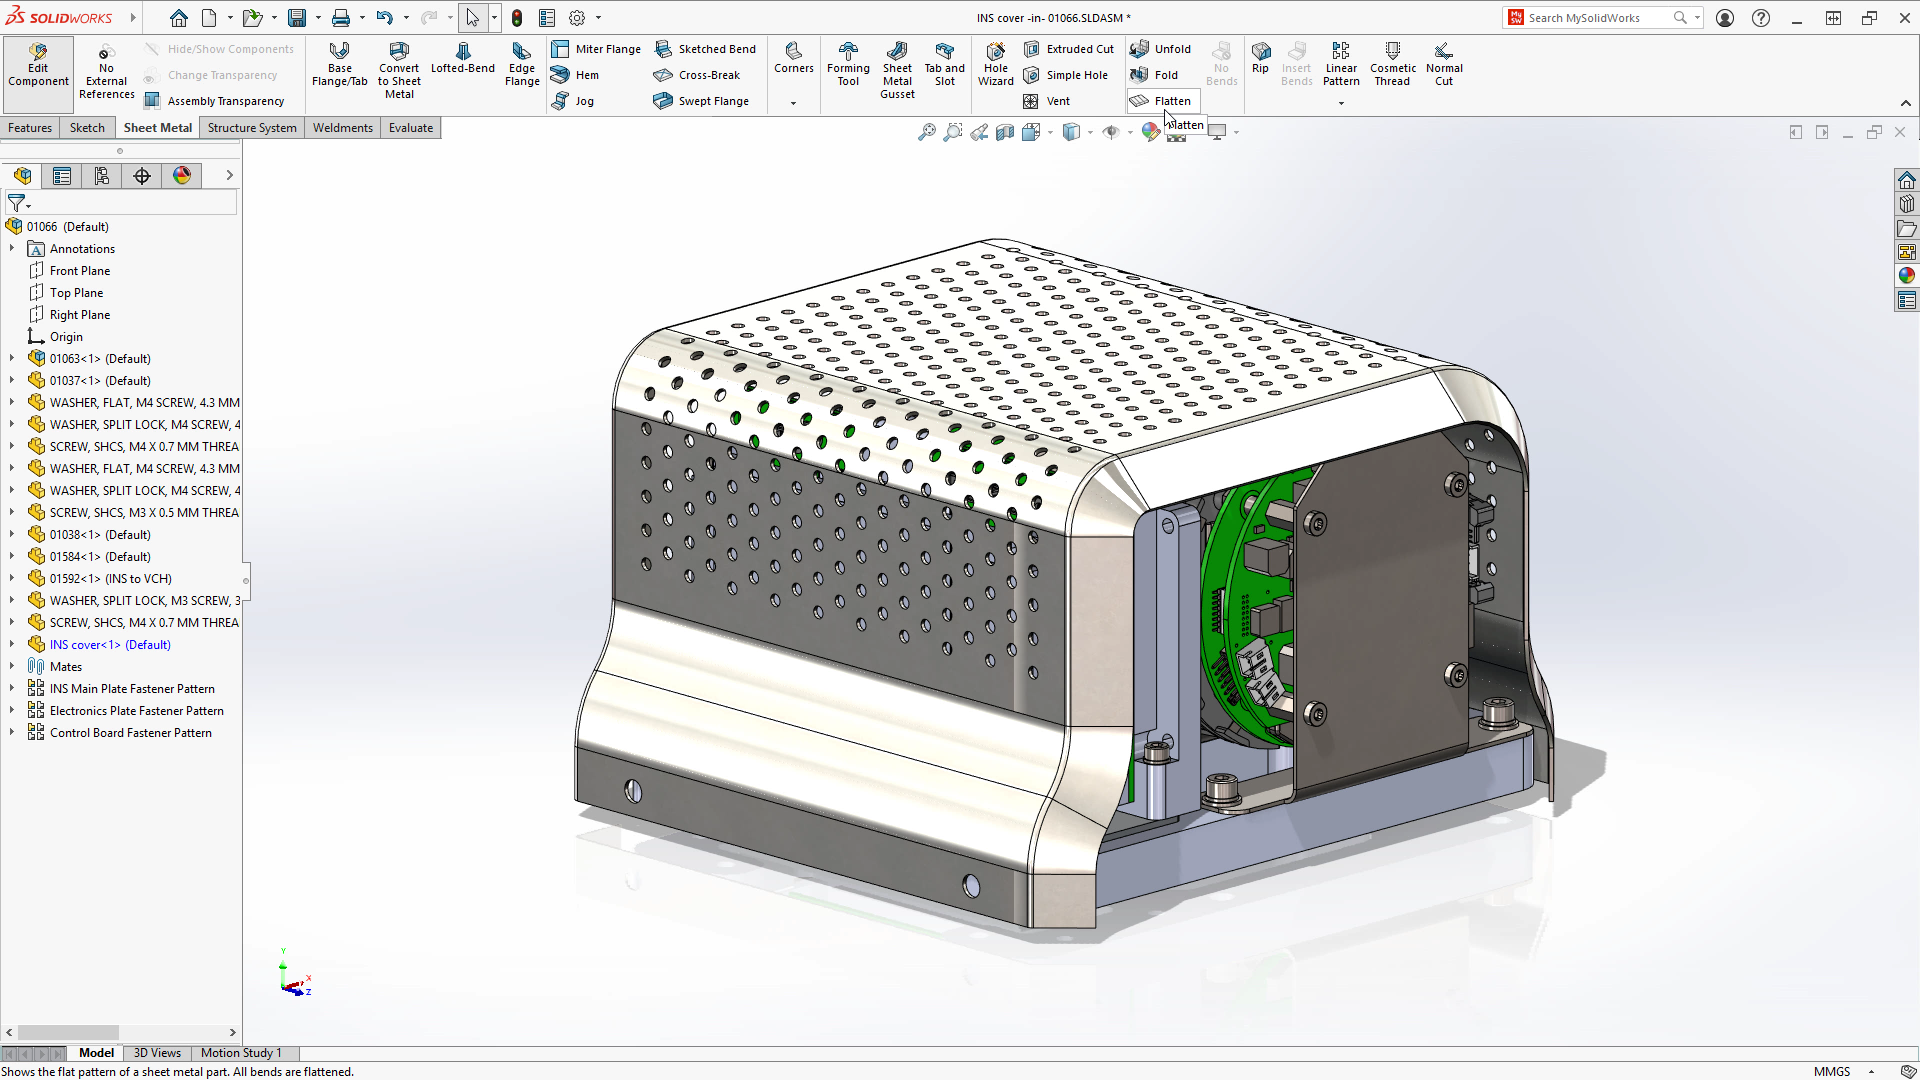Select the Miter Flange tool
The width and height of the screenshot is (1920, 1080).
pyautogui.click(x=597, y=49)
